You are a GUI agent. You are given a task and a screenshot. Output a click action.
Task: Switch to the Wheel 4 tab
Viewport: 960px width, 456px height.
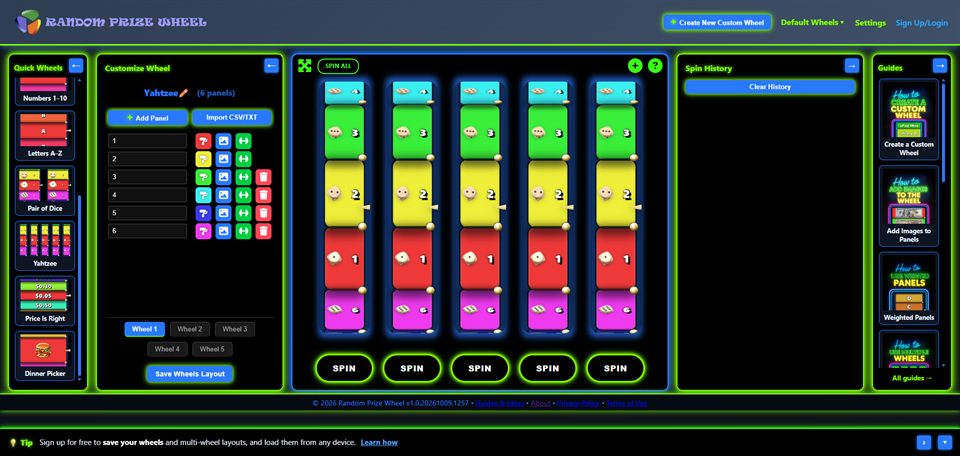point(167,349)
